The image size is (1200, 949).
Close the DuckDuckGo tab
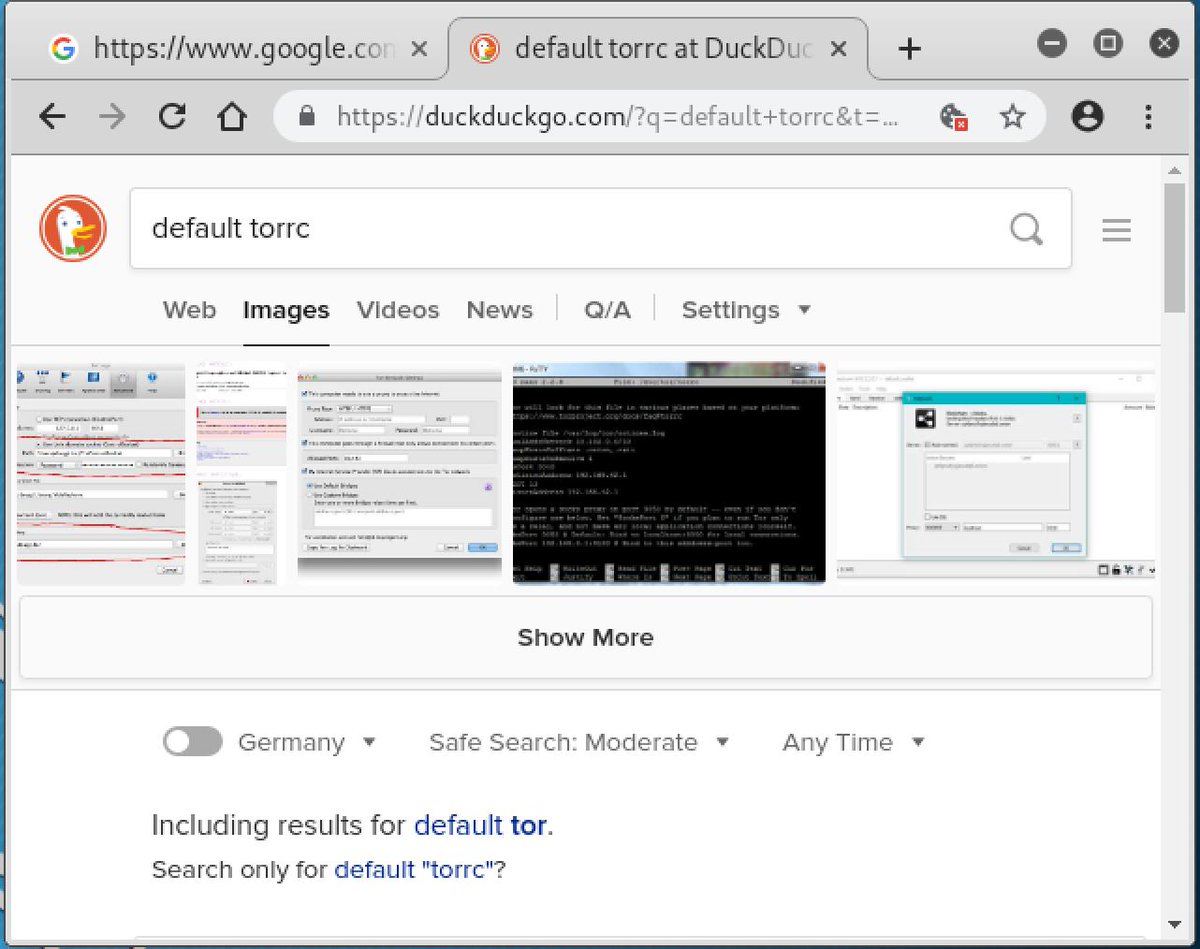pyautogui.click(x=838, y=48)
